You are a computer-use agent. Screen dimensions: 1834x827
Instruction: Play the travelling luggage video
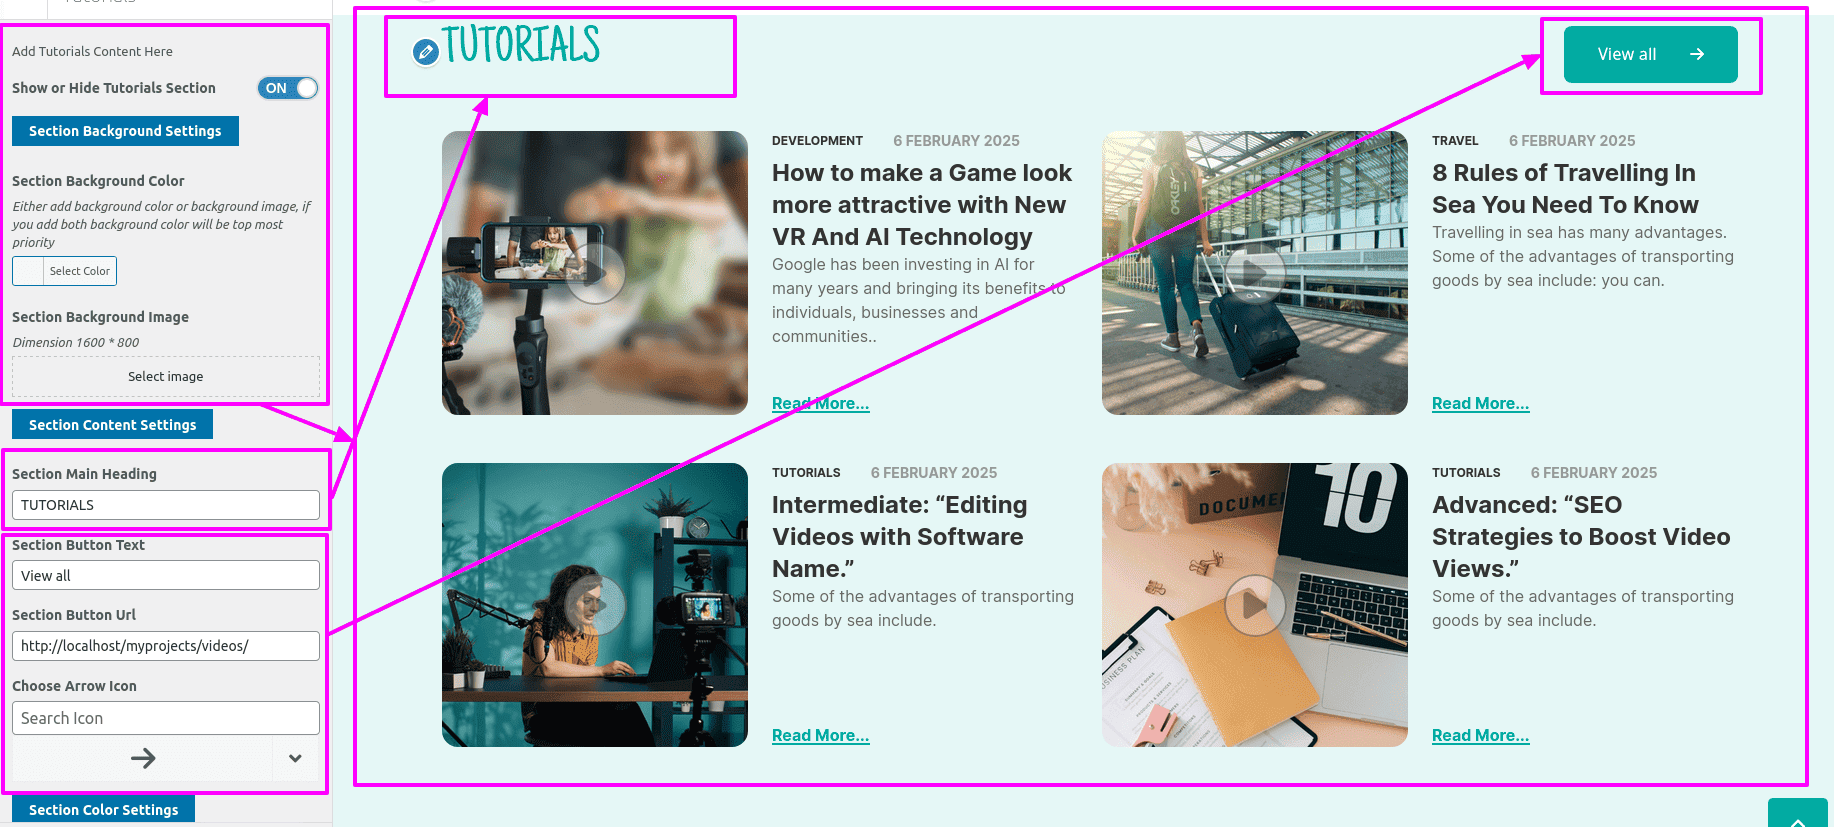pos(1255,273)
